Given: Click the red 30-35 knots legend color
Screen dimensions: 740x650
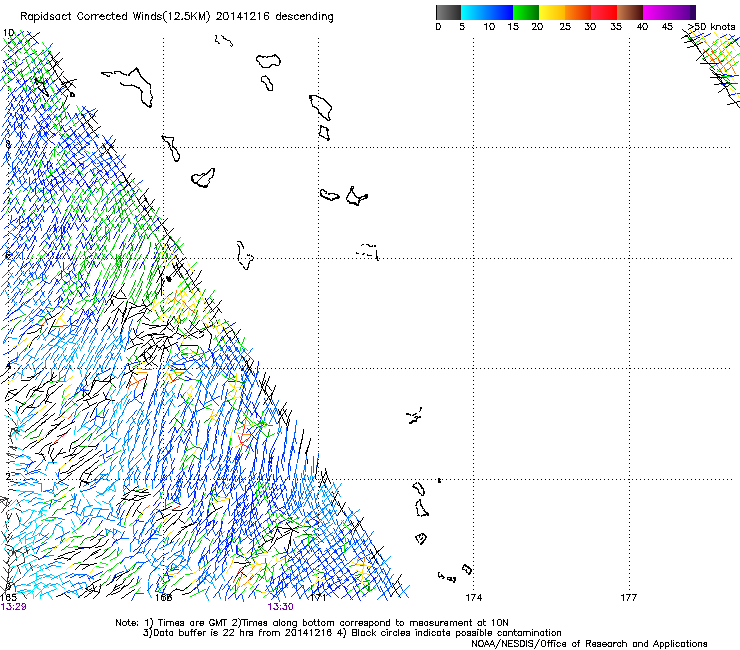Looking at the screenshot, I should [x=604, y=12].
